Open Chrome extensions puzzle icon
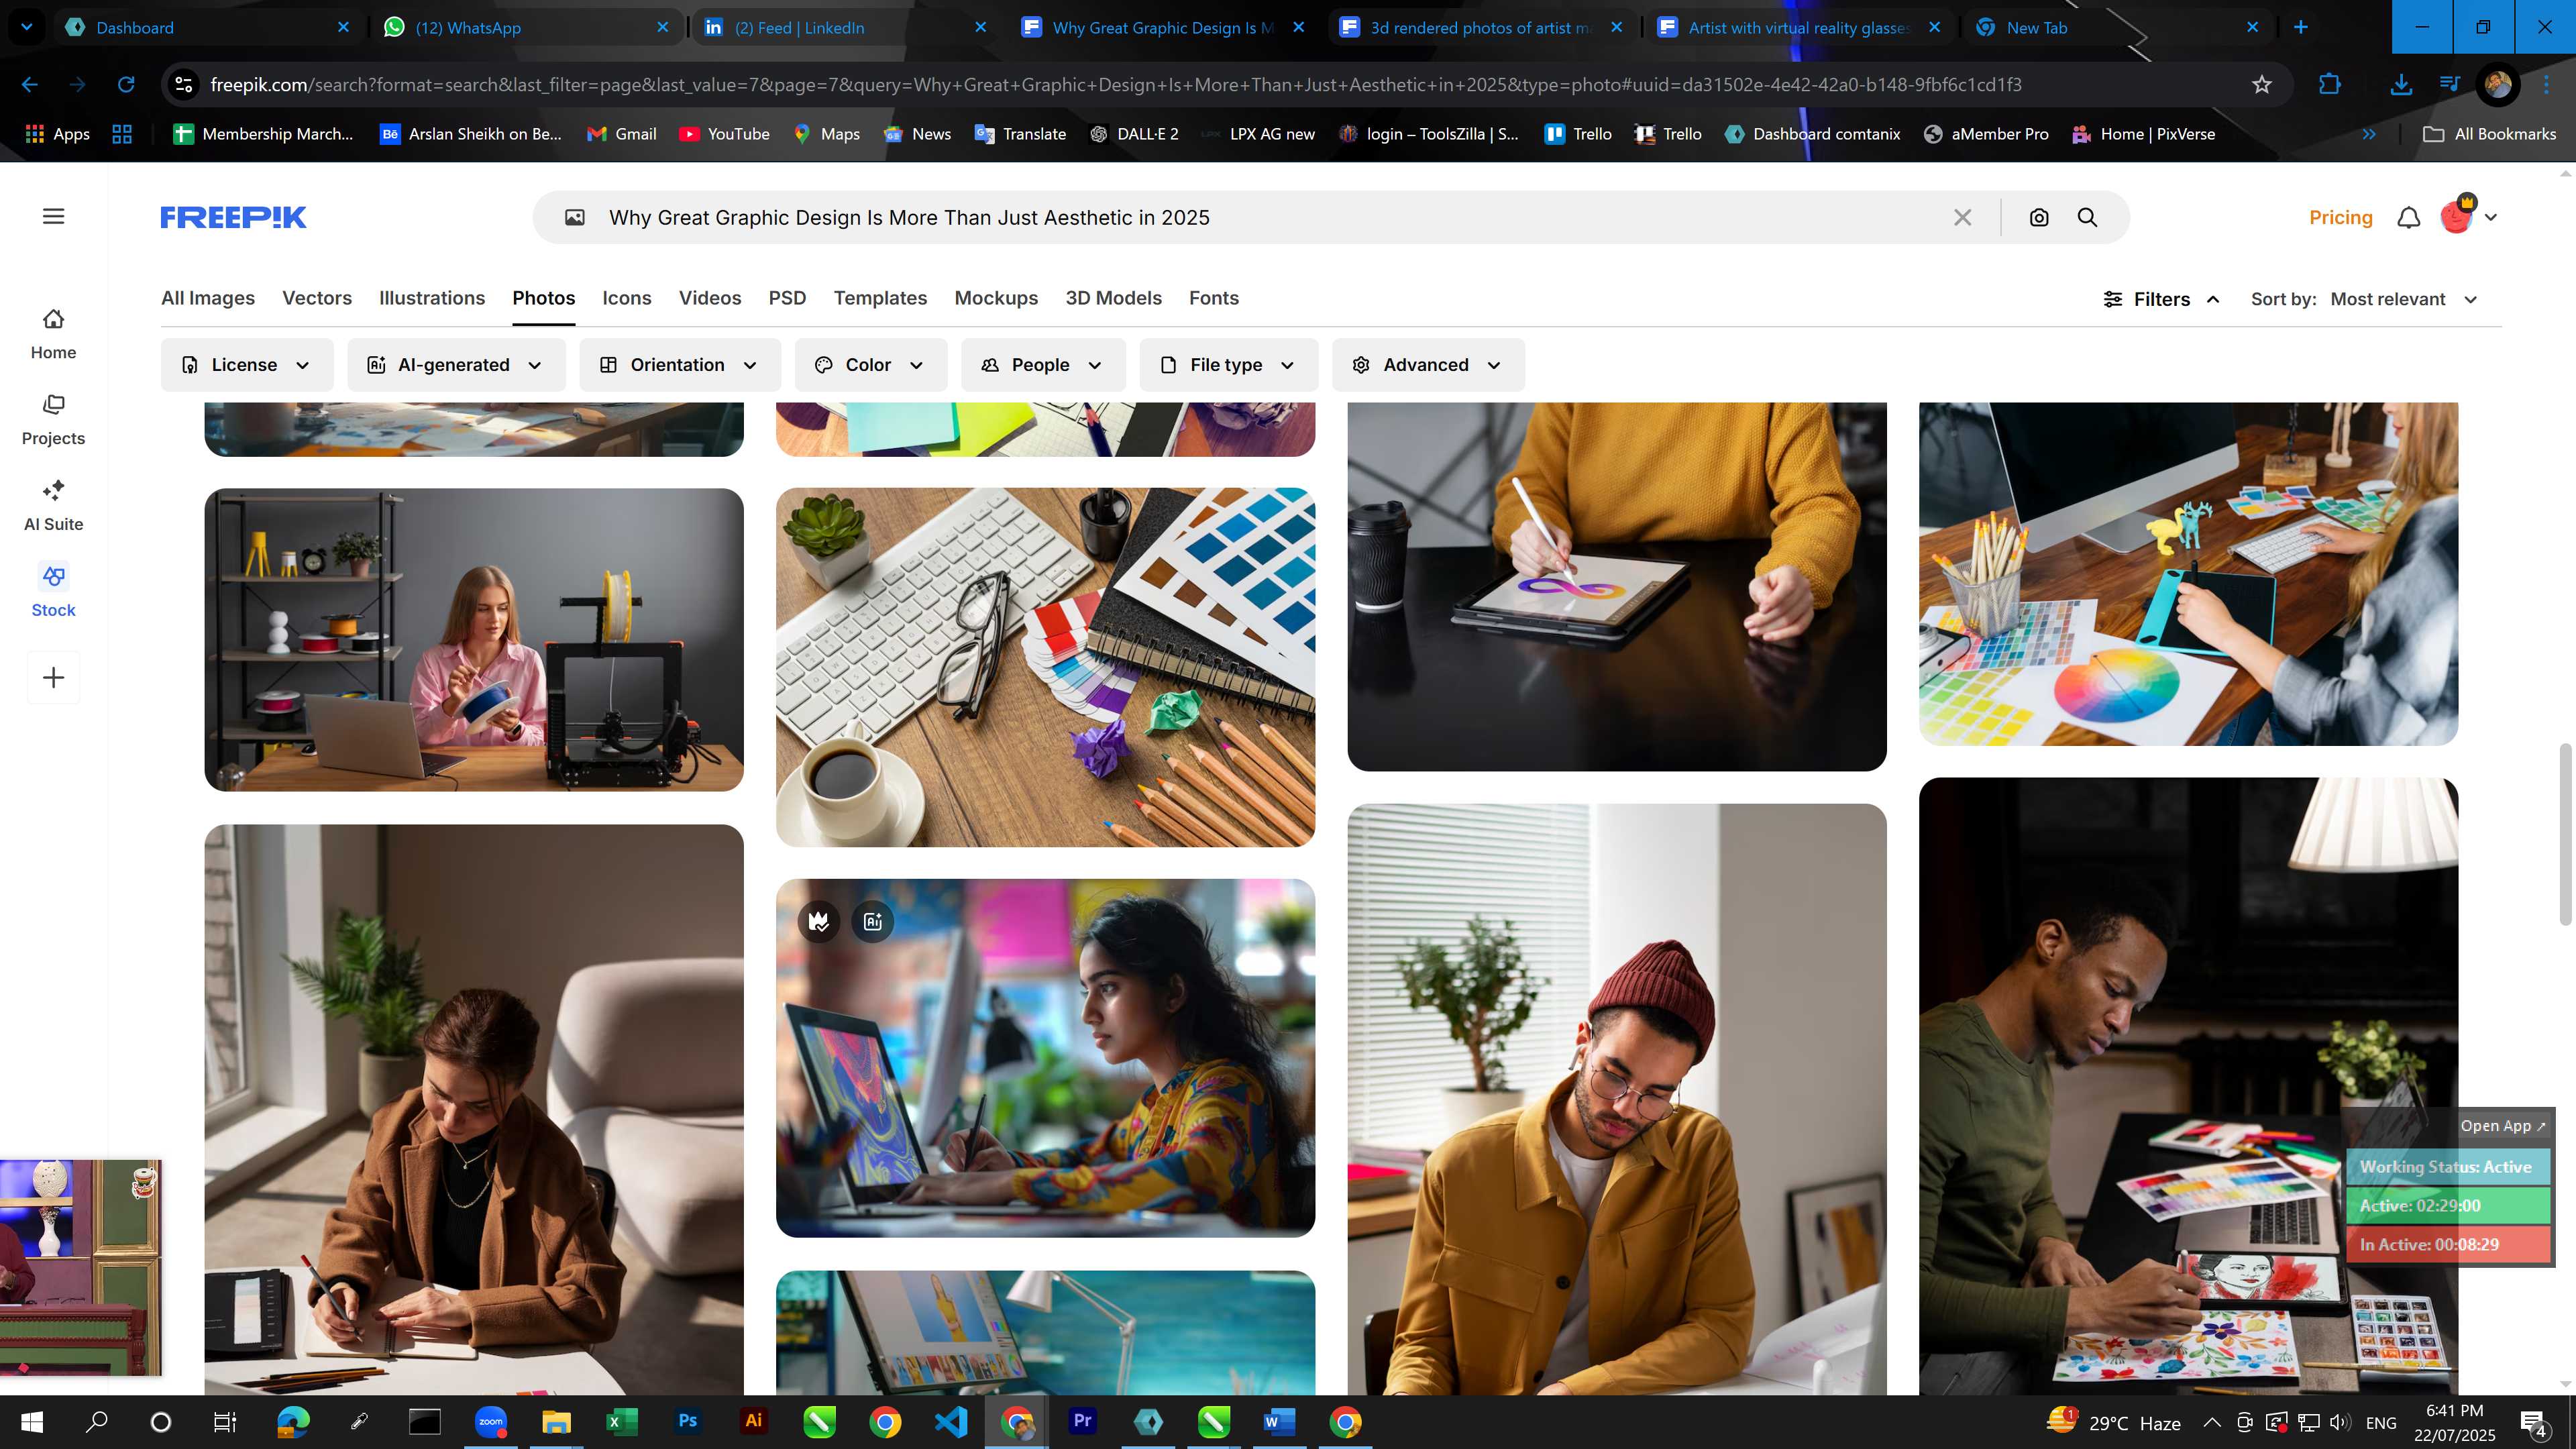 tap(2329, 85)
